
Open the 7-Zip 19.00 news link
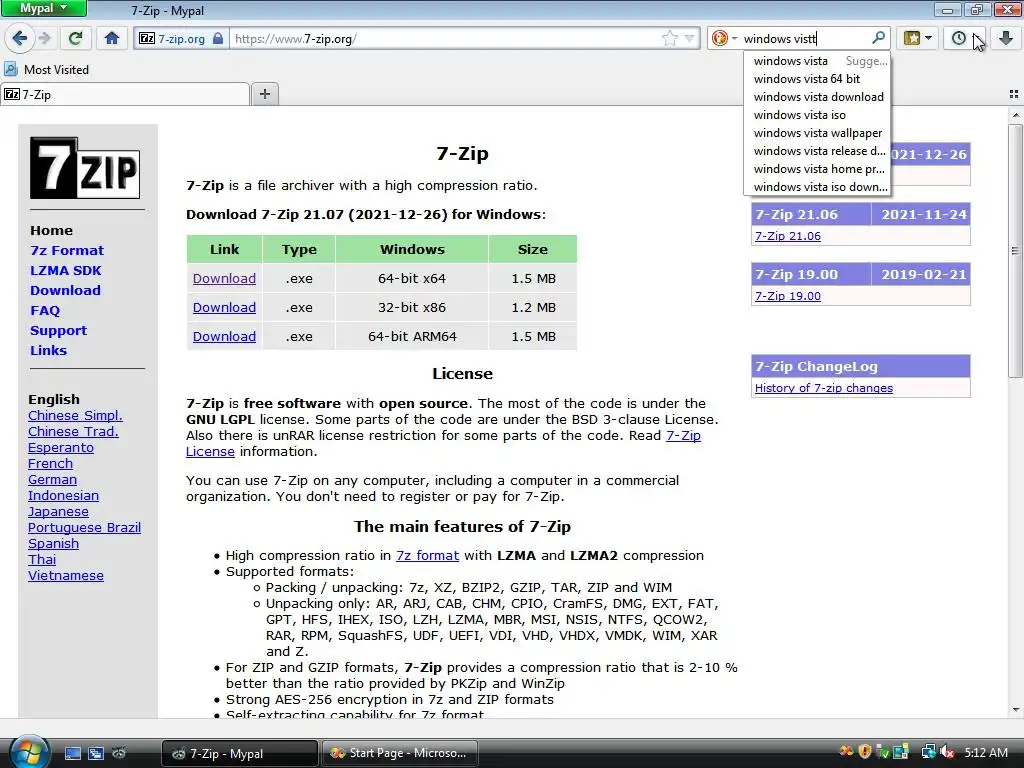788,296
